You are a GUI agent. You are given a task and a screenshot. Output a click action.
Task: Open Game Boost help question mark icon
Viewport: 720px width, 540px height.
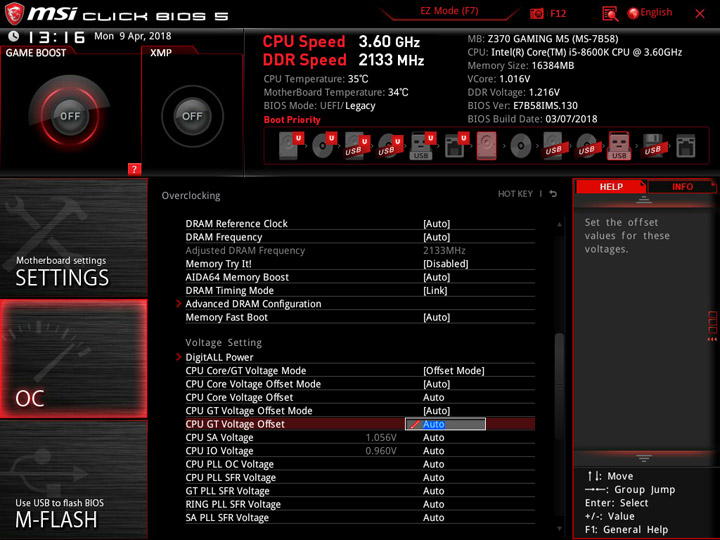click(134, 169)
